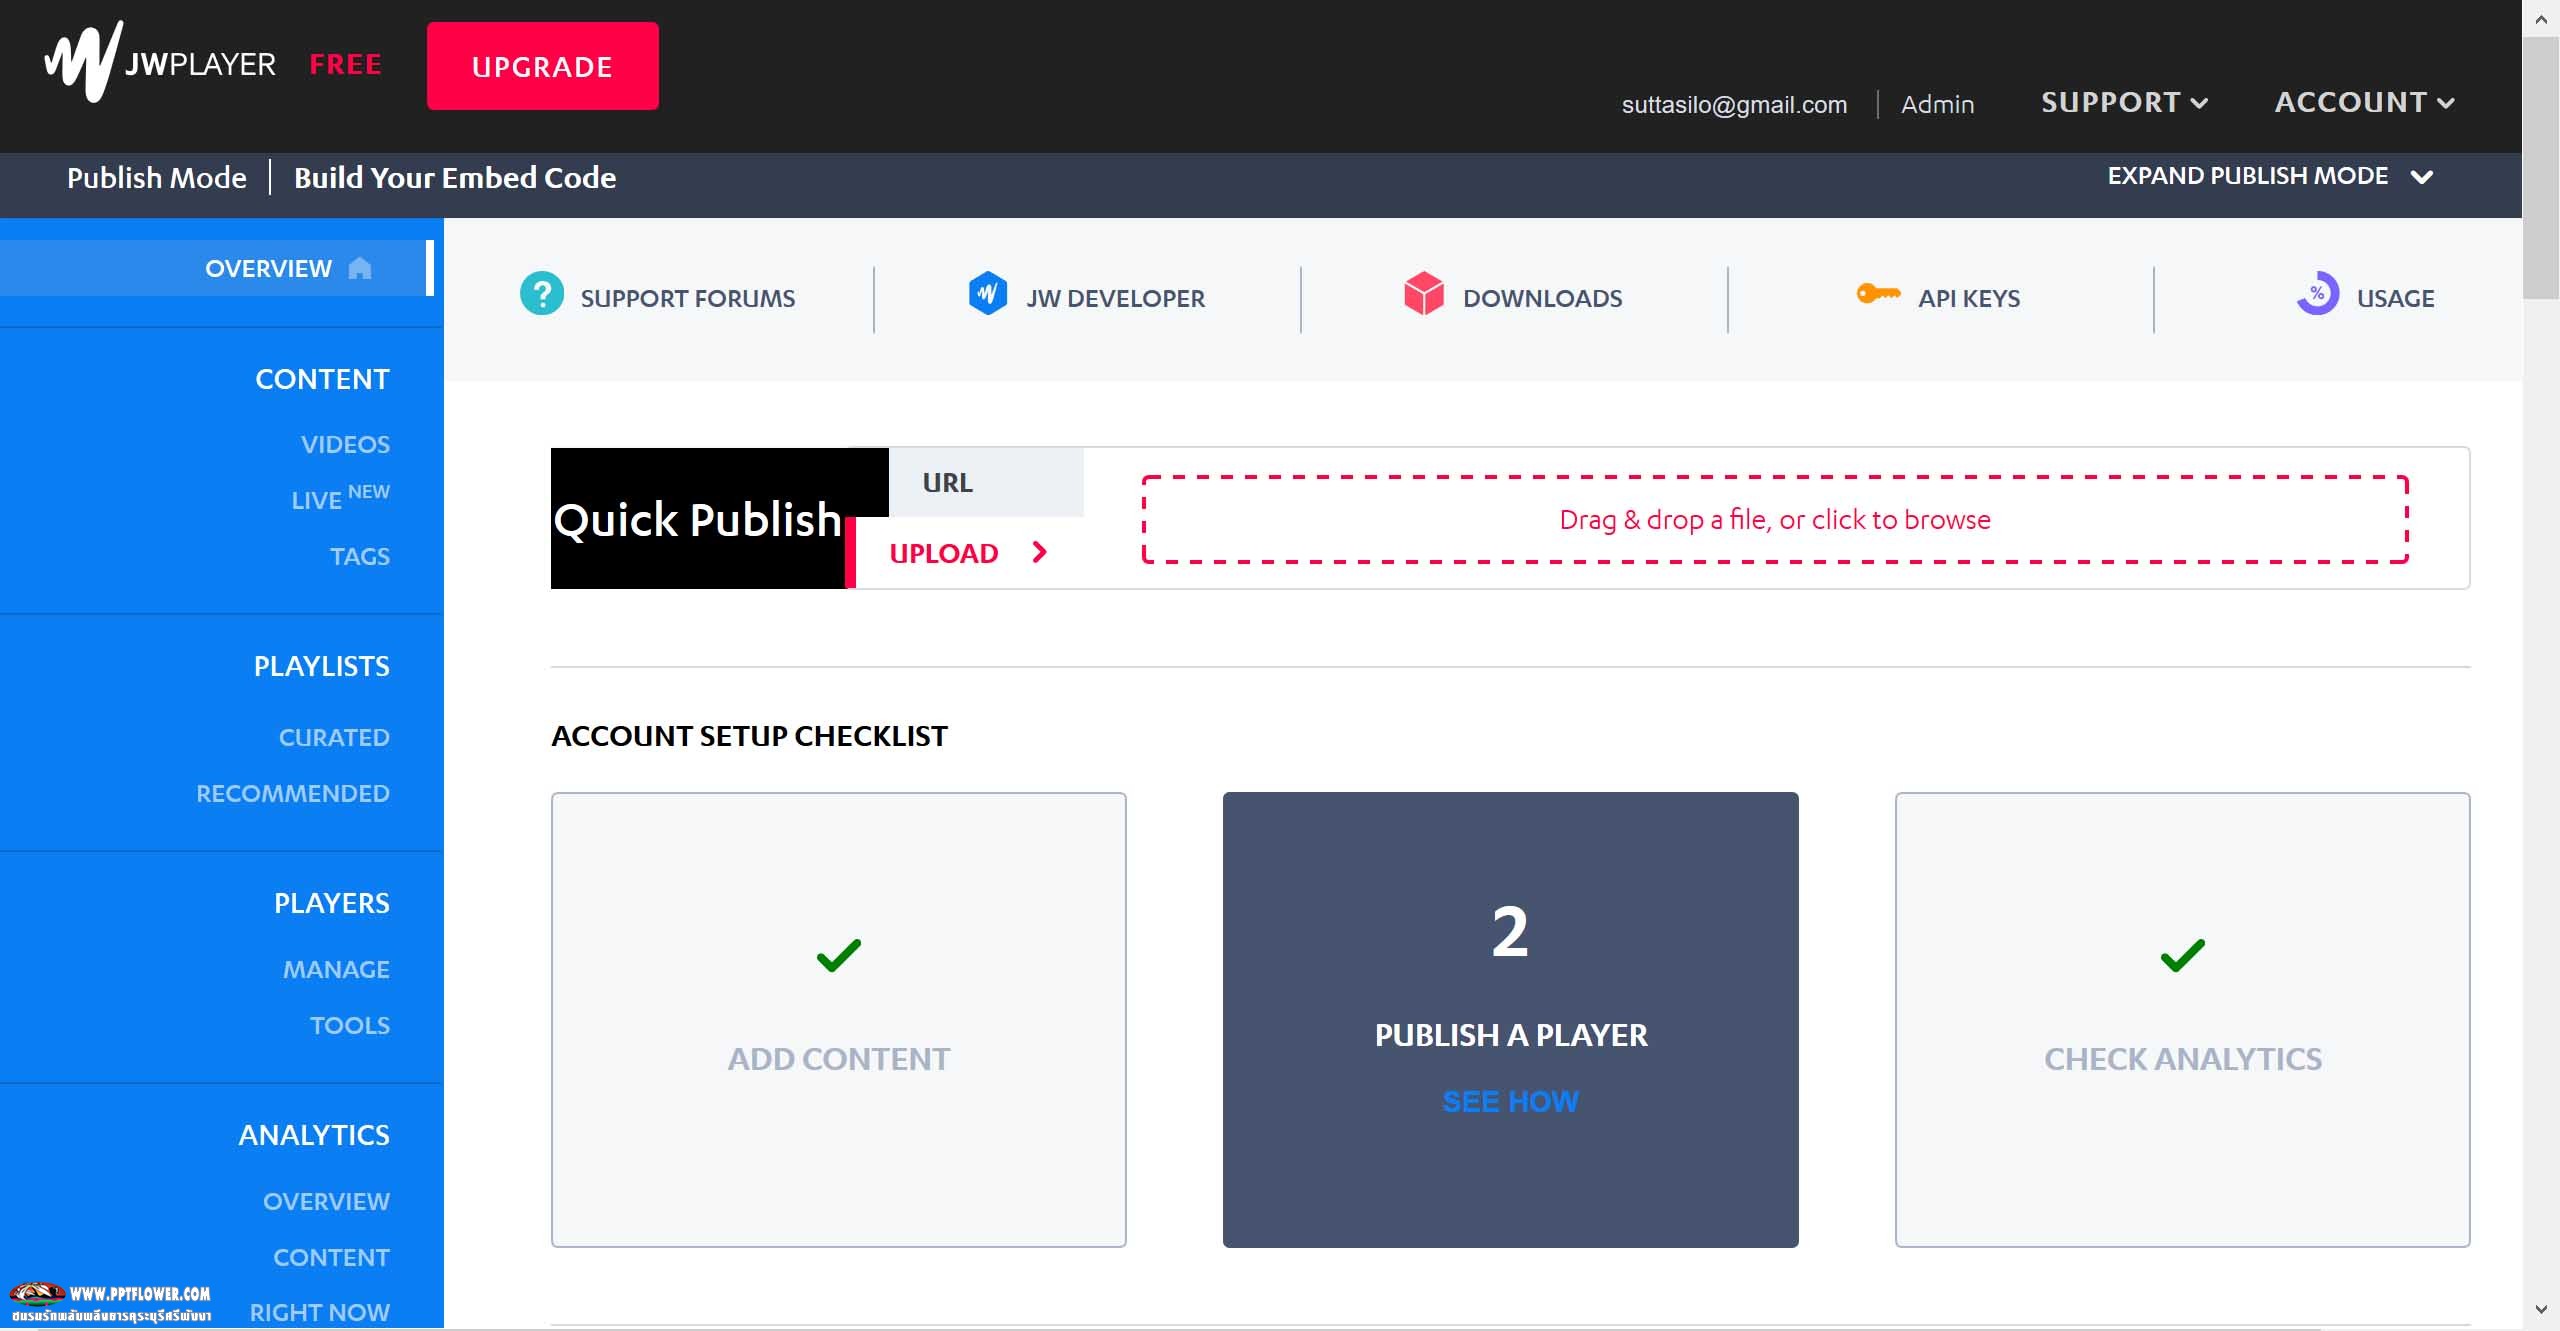Image resolution: width=2560 pixels, height=1331 pixels.
Task: Go to RIGHT NOW under Analytics
Action: coord(319,1312)
